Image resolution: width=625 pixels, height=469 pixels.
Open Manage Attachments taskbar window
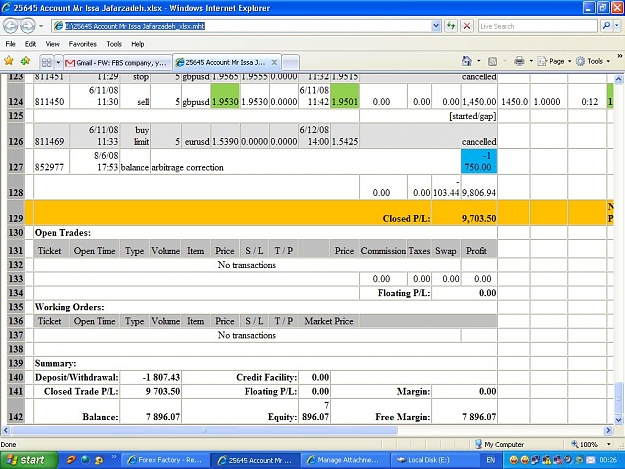(344, 460)
